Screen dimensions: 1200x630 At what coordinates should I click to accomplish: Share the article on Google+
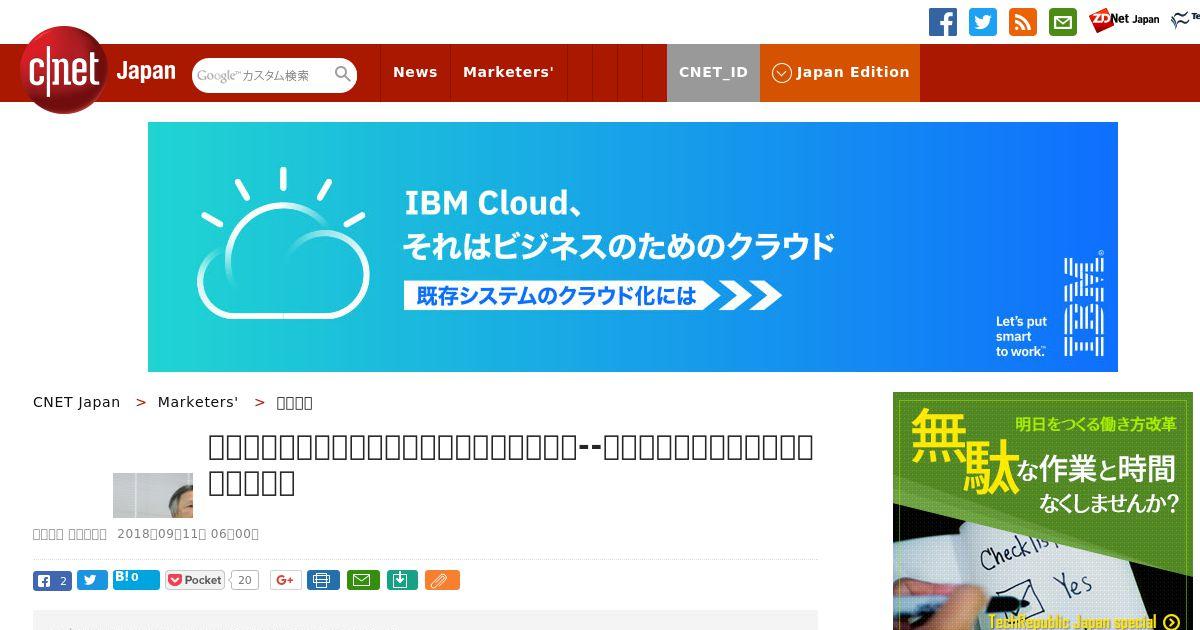coord(285,580)
